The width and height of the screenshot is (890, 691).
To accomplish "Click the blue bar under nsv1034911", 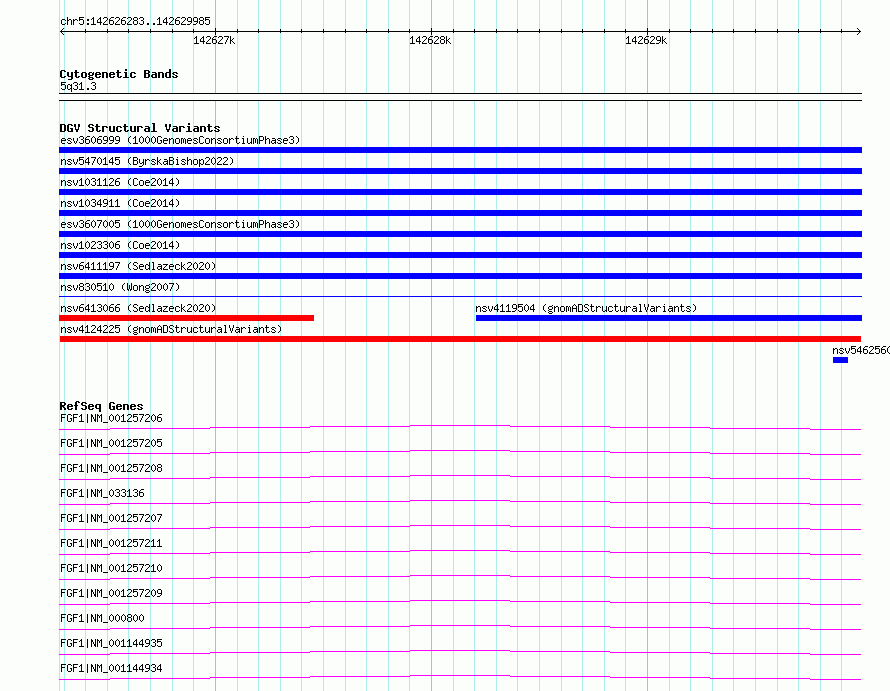I will pos(460,213).
